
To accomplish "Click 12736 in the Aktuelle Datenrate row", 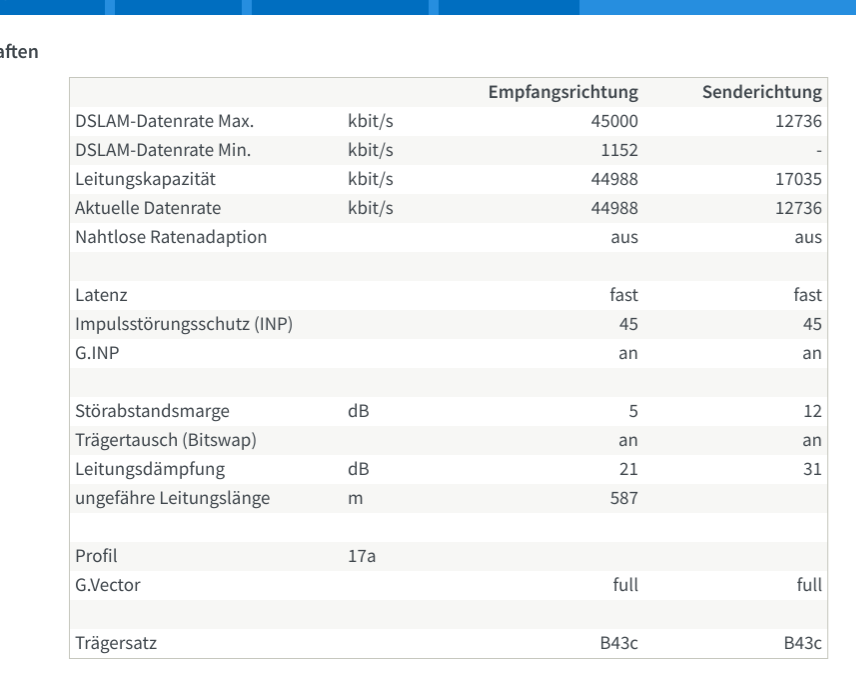I will point(798,208).
